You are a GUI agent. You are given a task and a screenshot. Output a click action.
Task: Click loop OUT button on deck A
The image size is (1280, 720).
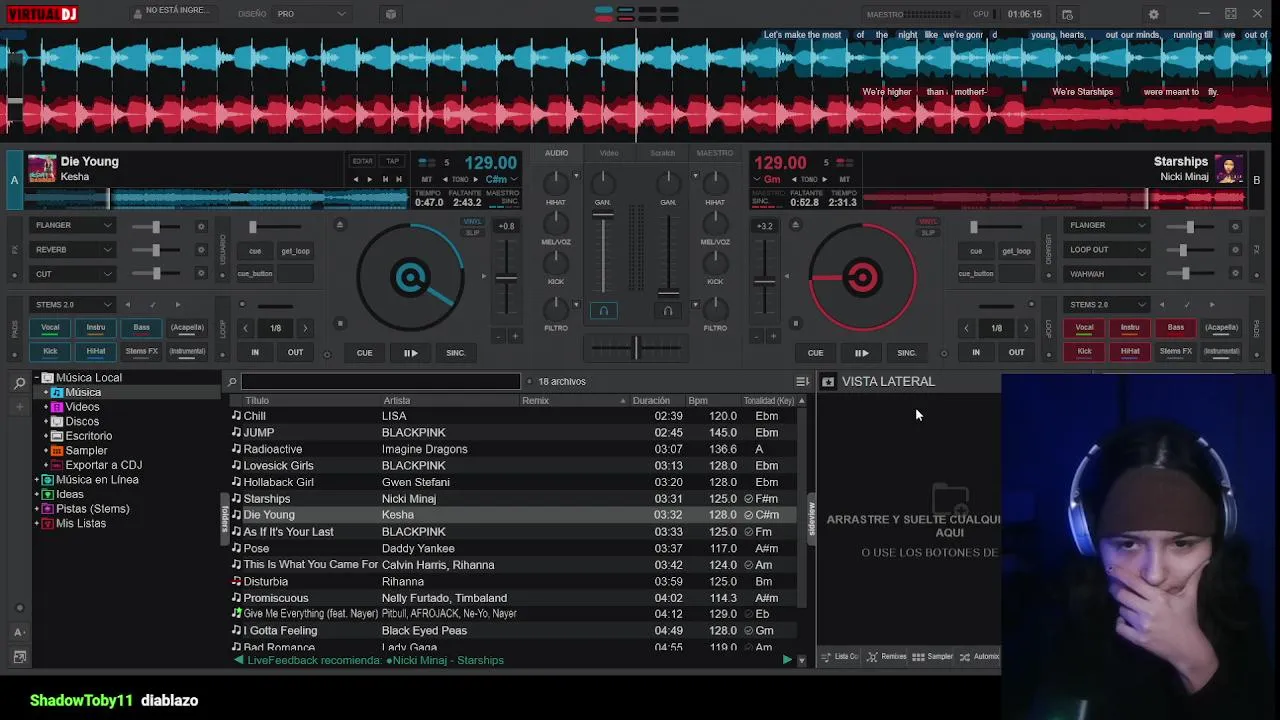coord(295,352)
